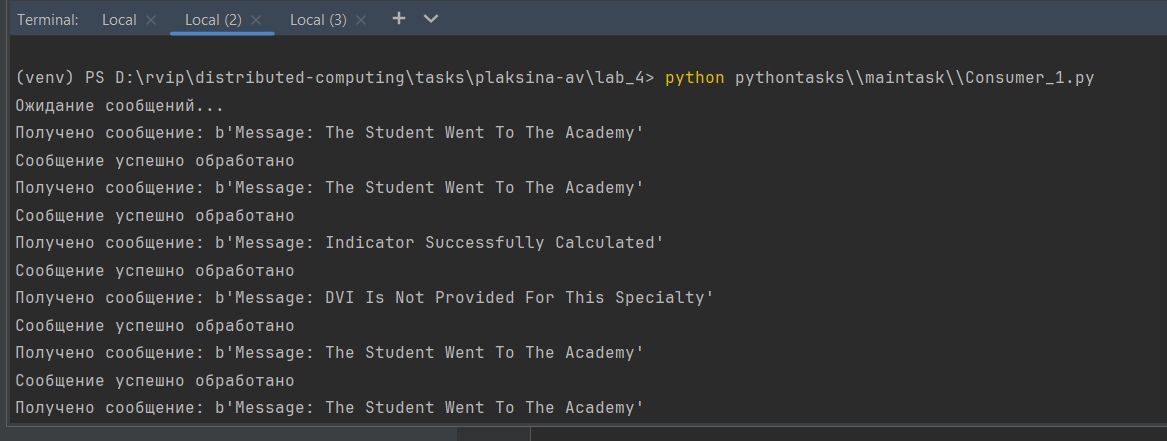Click the "Ожидание сообщений..." output line
This screenshot has height=441, width=1167.
click(120, 105)
